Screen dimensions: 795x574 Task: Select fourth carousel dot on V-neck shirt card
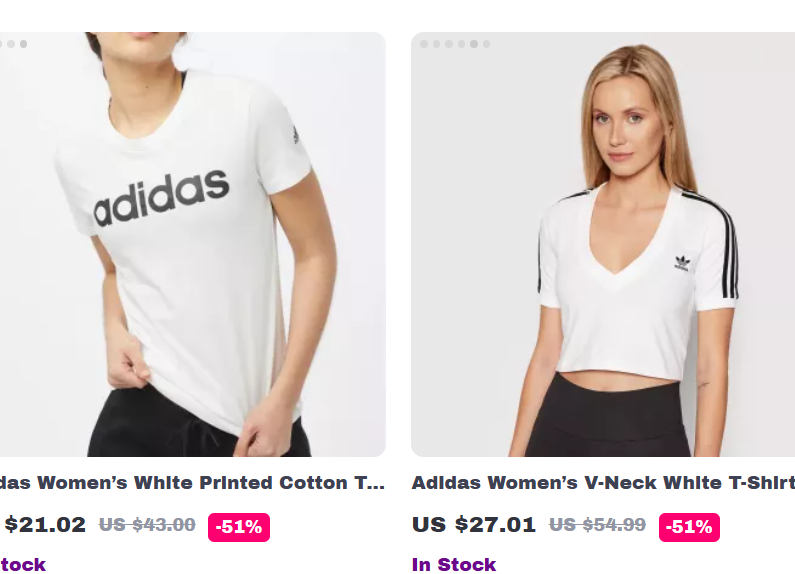click(x=462, y=44)
